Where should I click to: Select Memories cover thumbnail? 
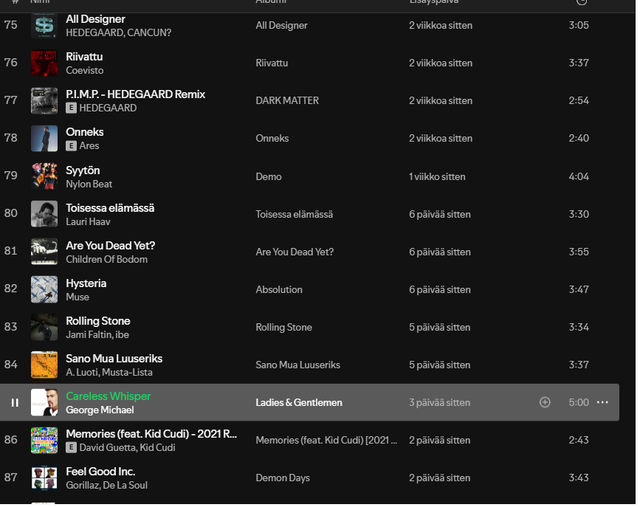point(44,440)
